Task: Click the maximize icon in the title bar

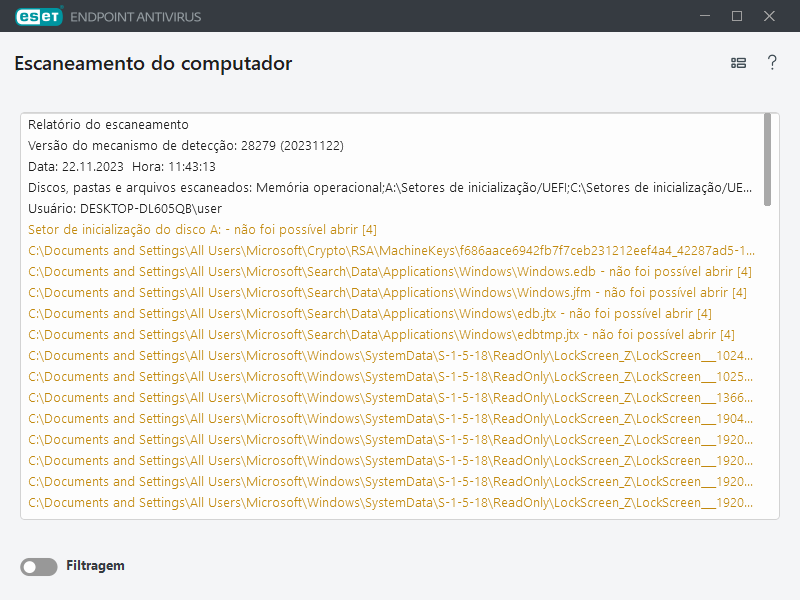Action: pyautogui.click(x=737, y=16)
